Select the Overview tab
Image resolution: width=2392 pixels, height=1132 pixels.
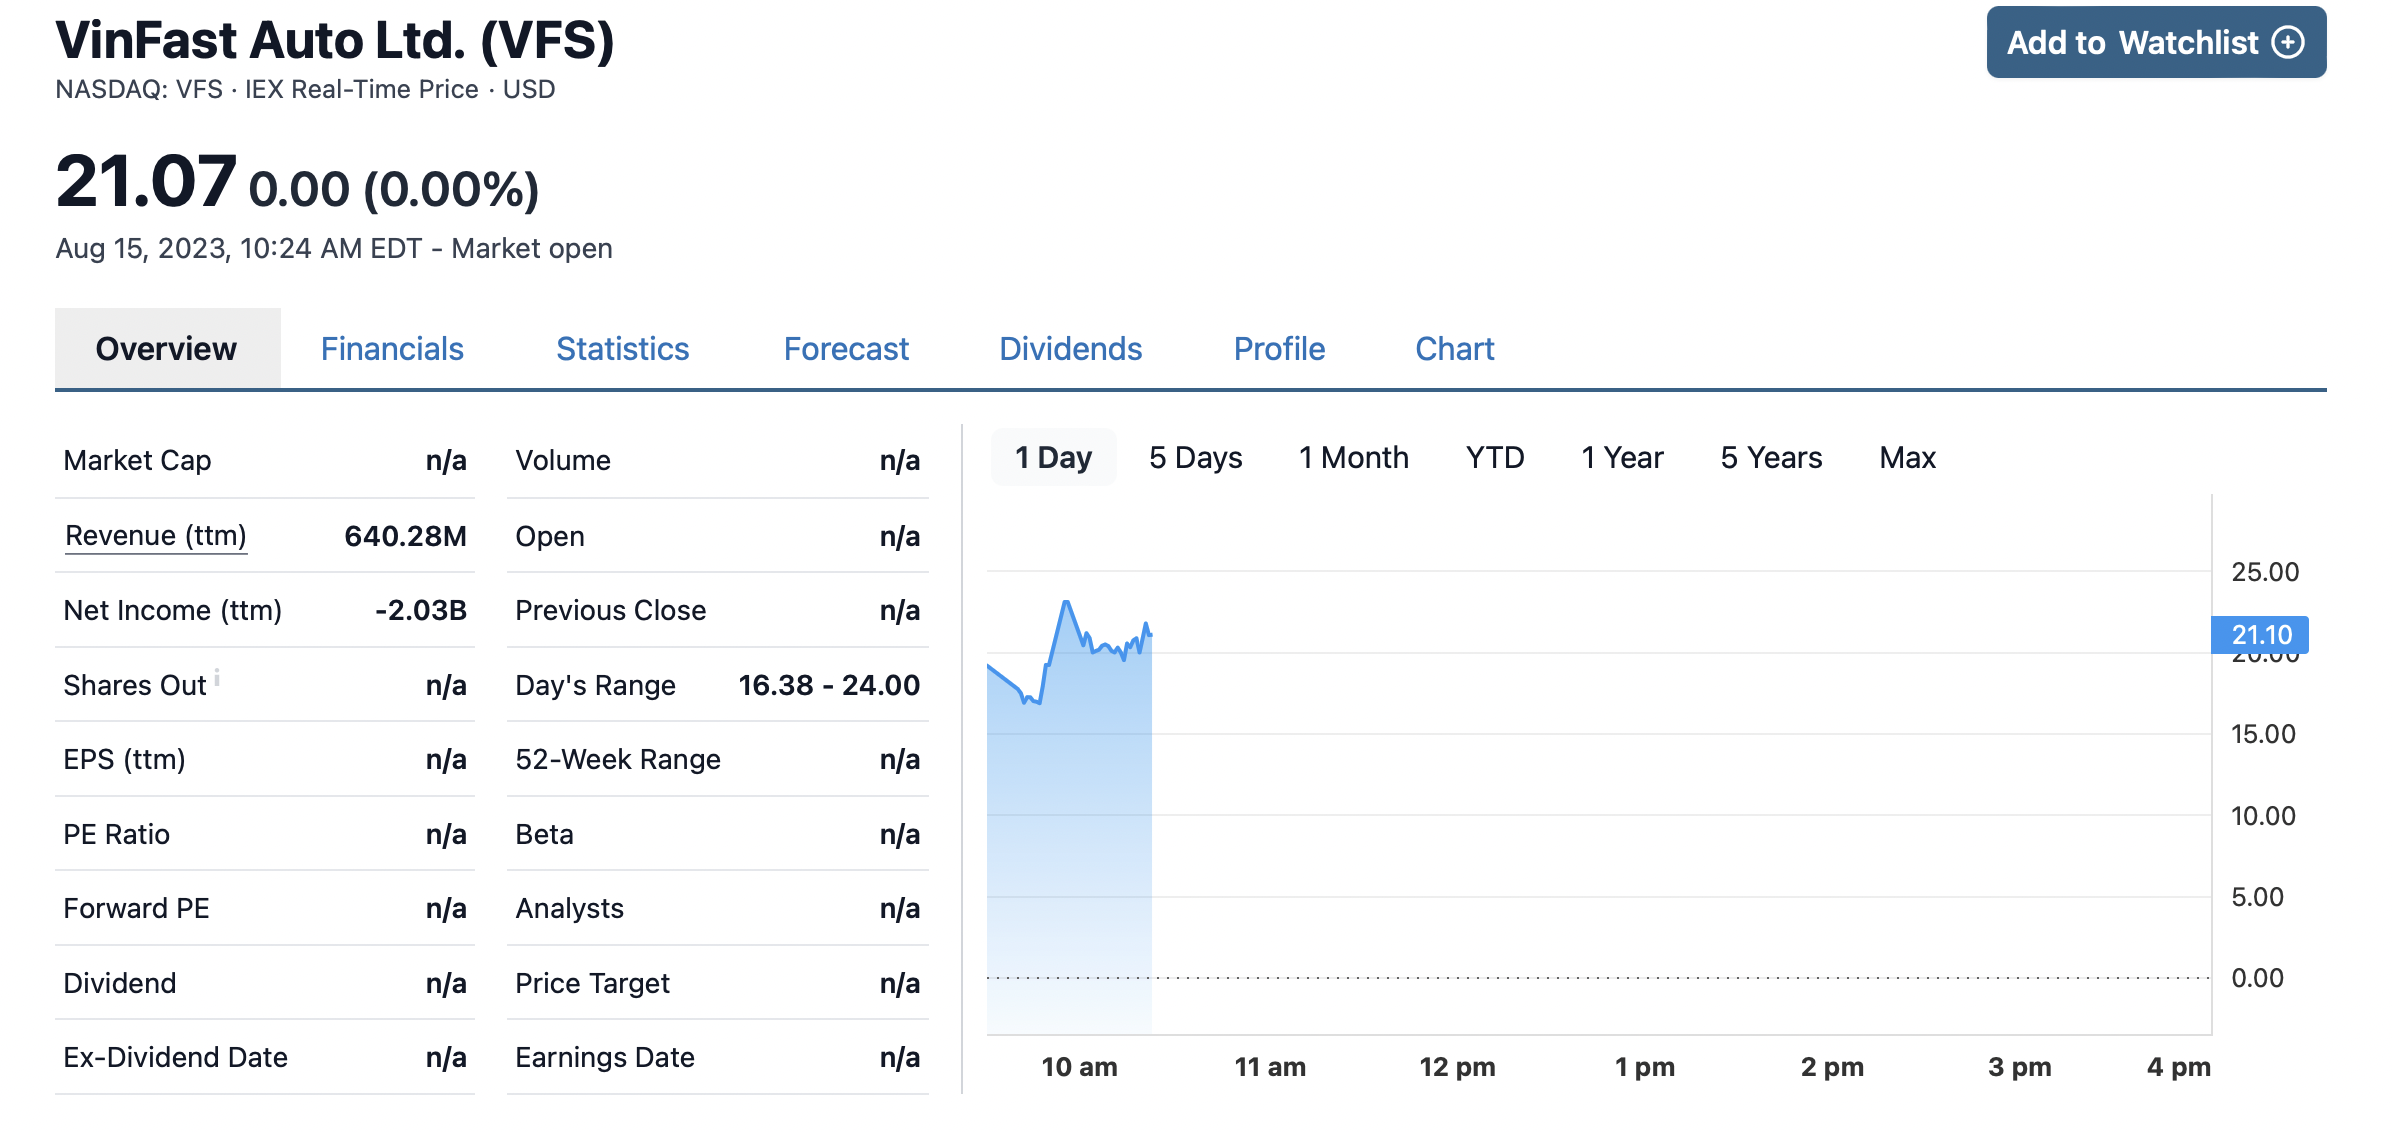[x=166, y=349]
